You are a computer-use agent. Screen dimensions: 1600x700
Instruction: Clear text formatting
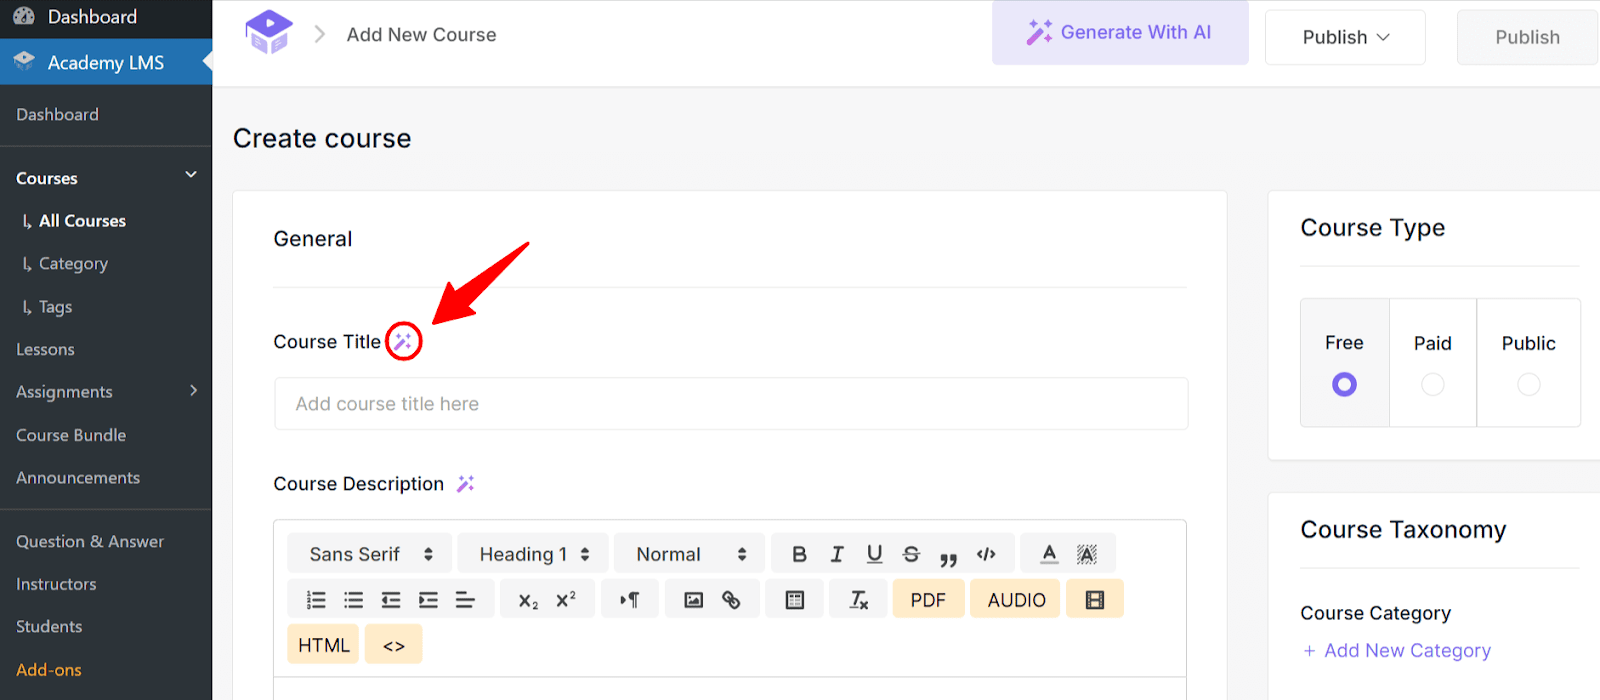pyautogui.click(x=858, y=600)
